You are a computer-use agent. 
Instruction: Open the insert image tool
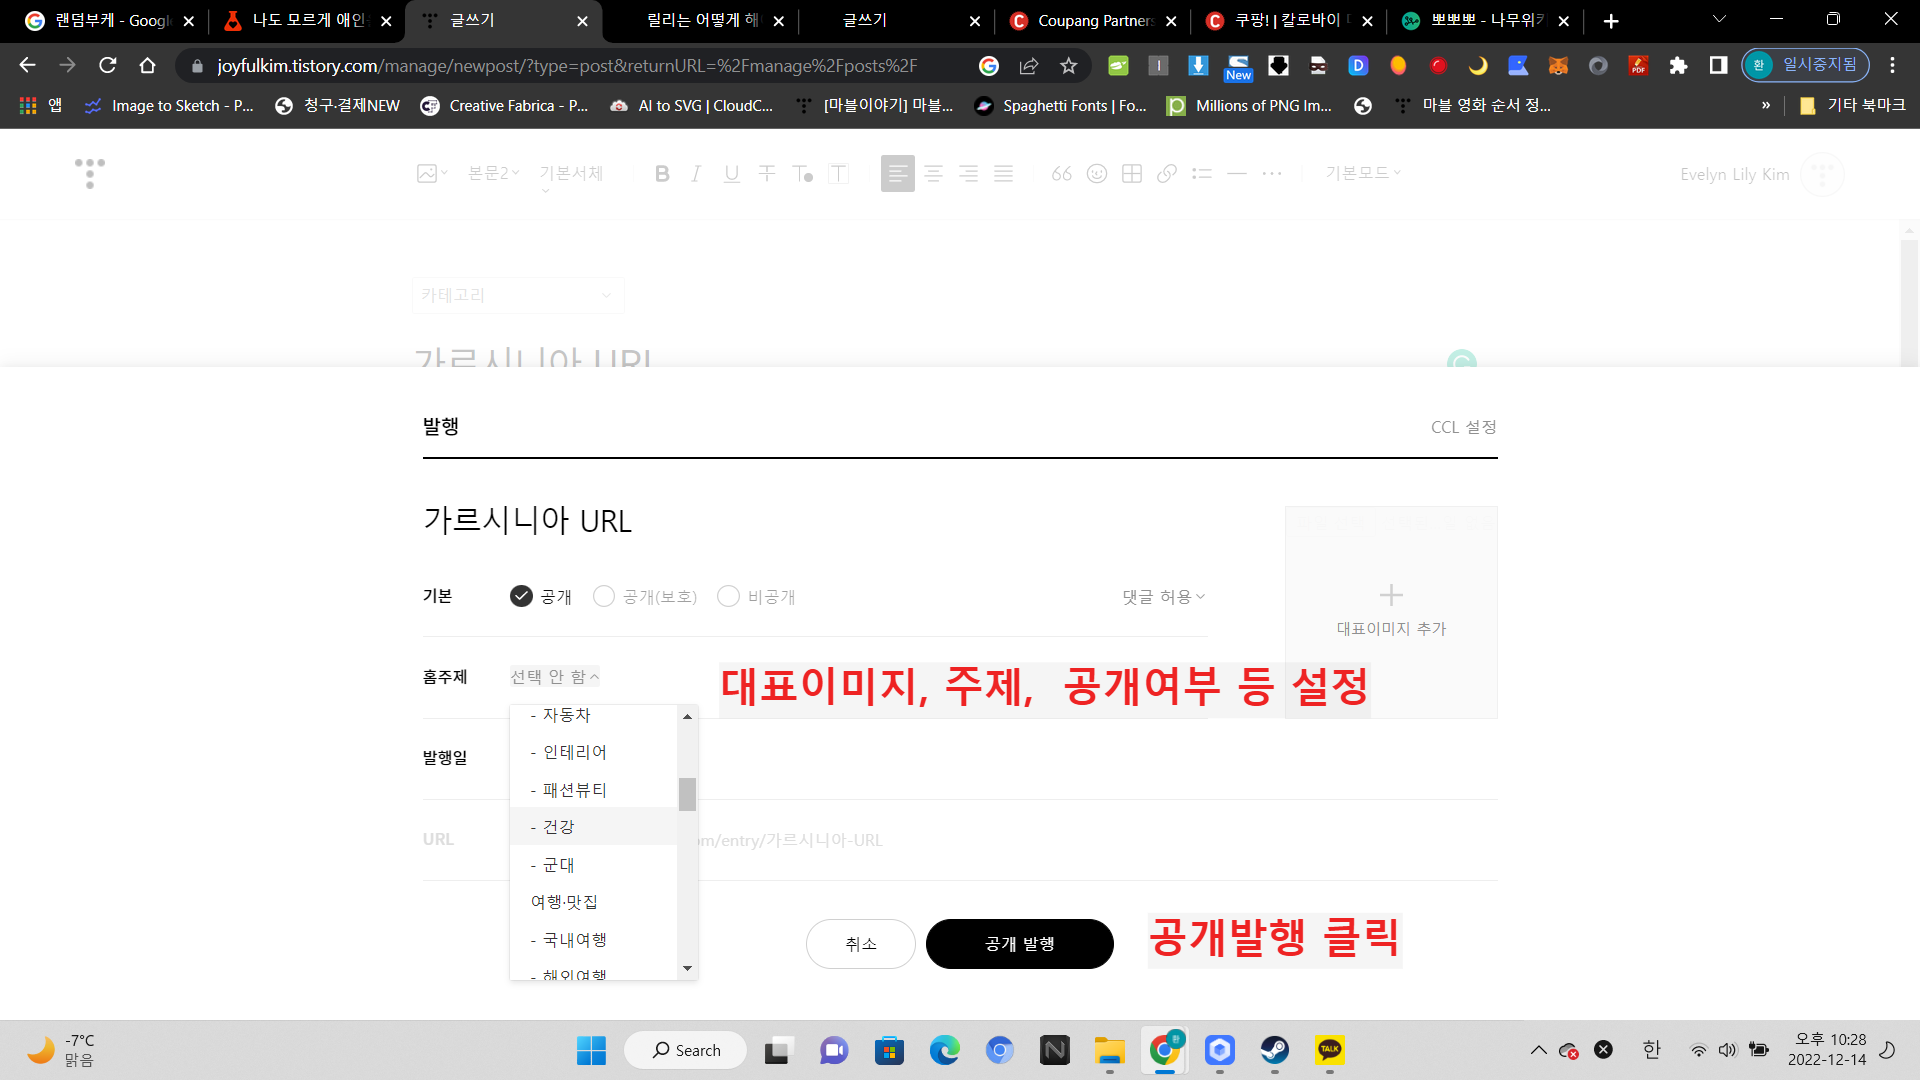(x=432, y=173)
